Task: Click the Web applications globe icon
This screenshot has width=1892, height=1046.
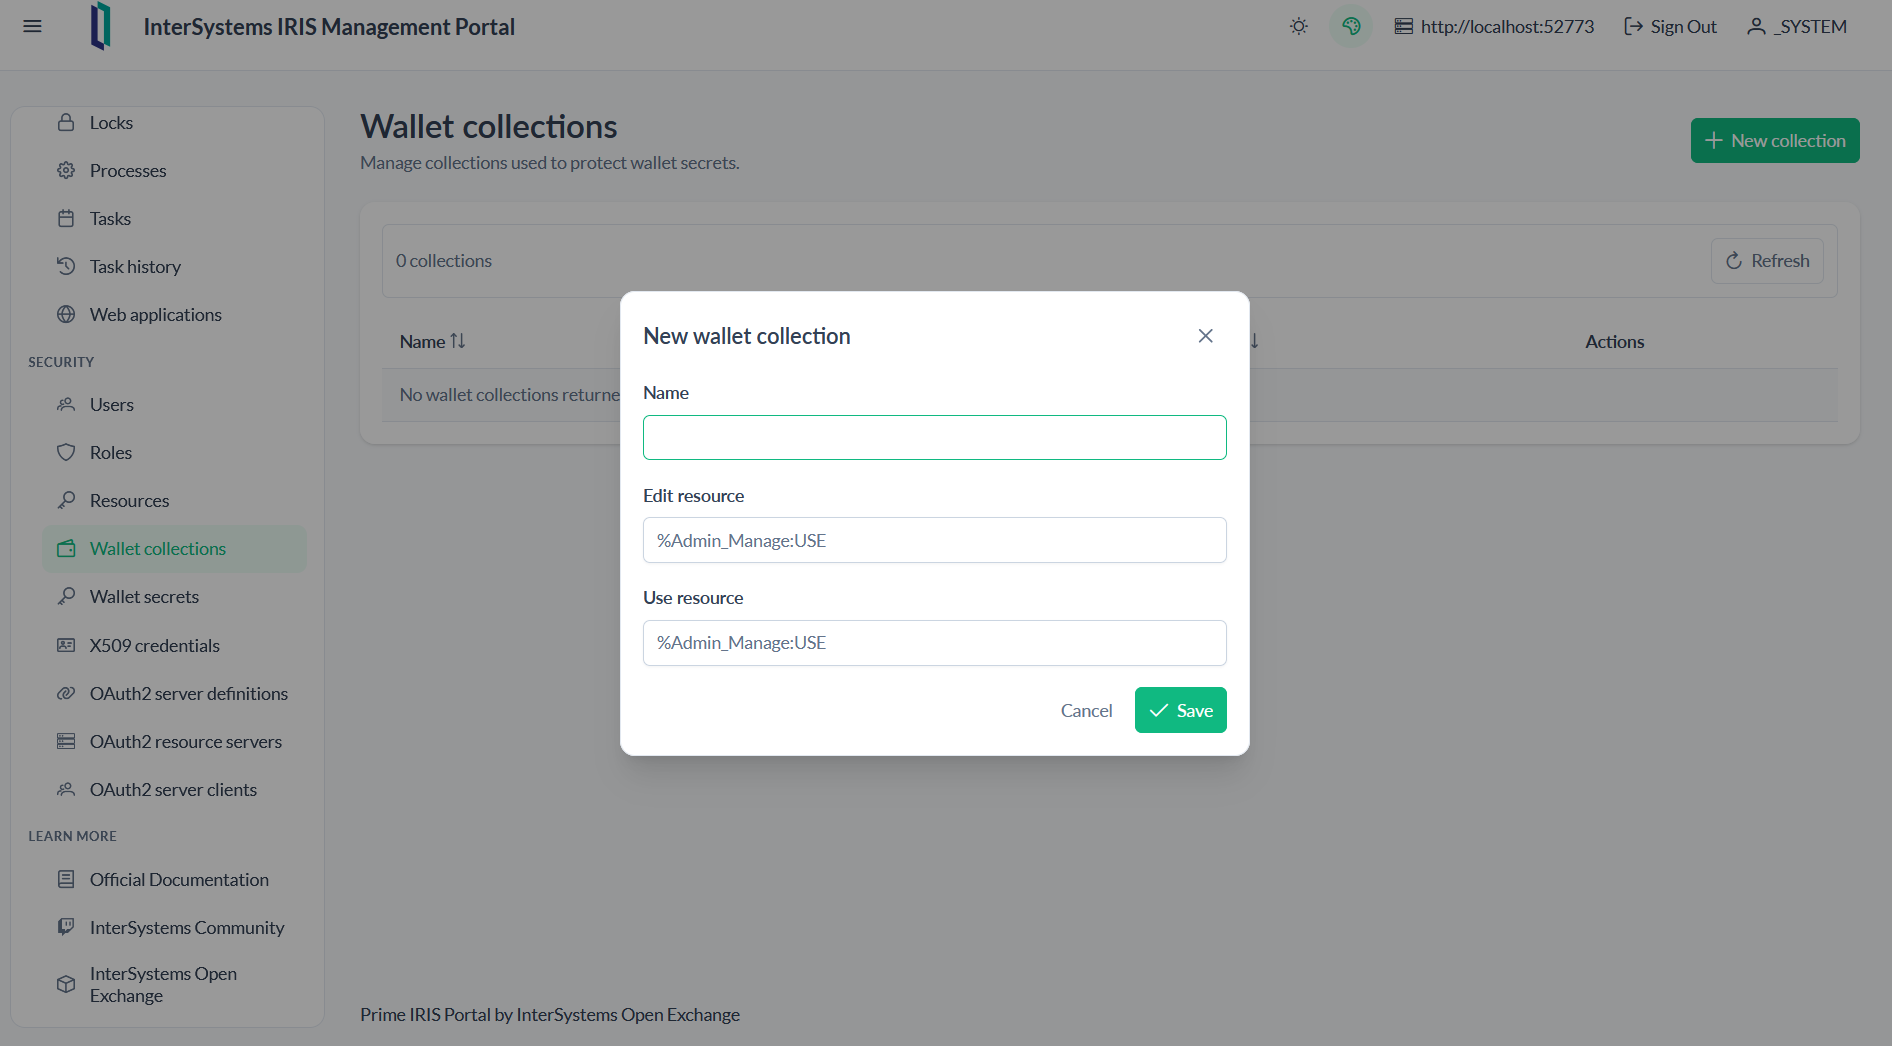Action: (66, 314)
